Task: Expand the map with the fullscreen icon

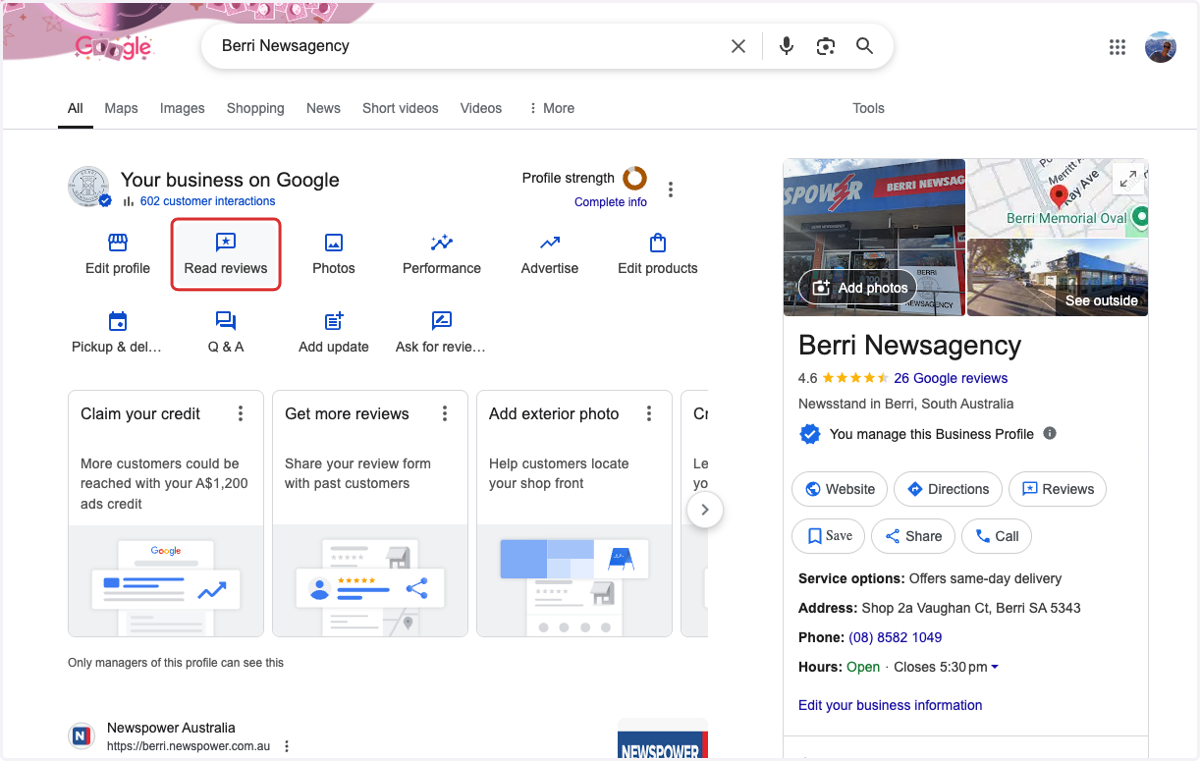Action: pos(1128,179)
